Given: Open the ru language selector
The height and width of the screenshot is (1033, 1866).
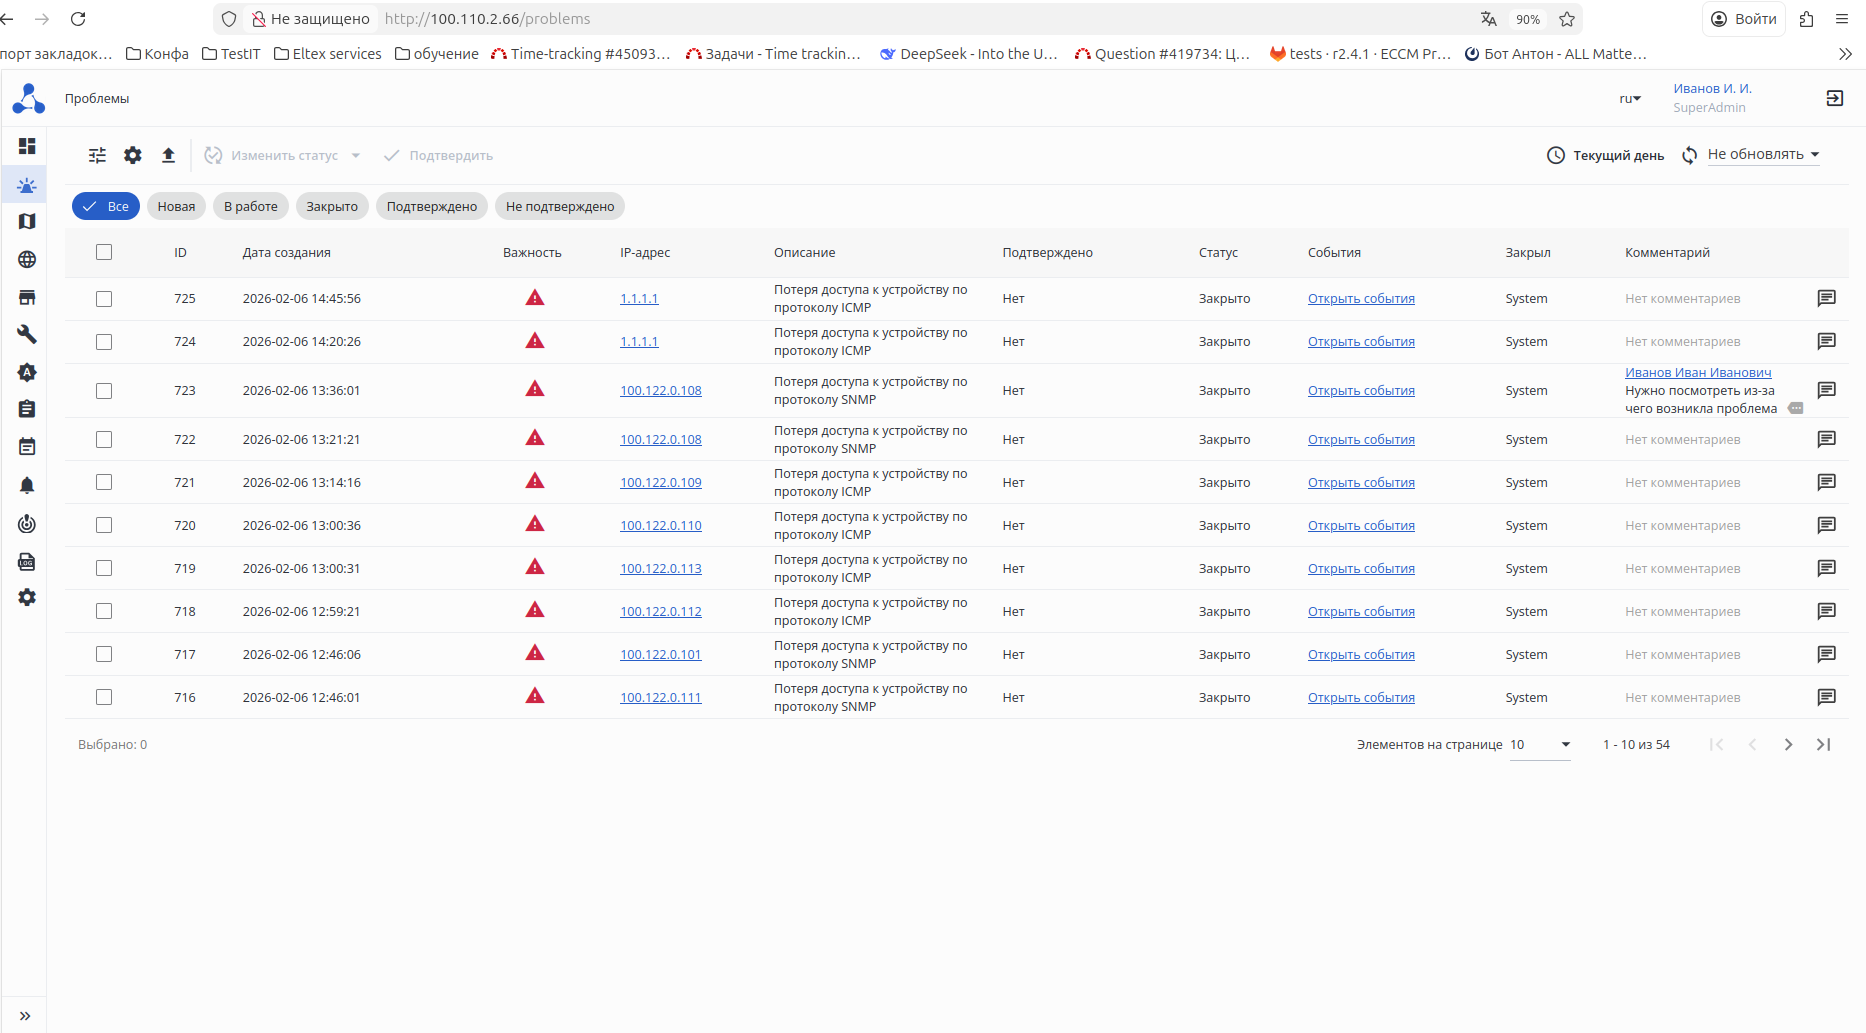Looking at the screenshot, I should coord(1630,98).
